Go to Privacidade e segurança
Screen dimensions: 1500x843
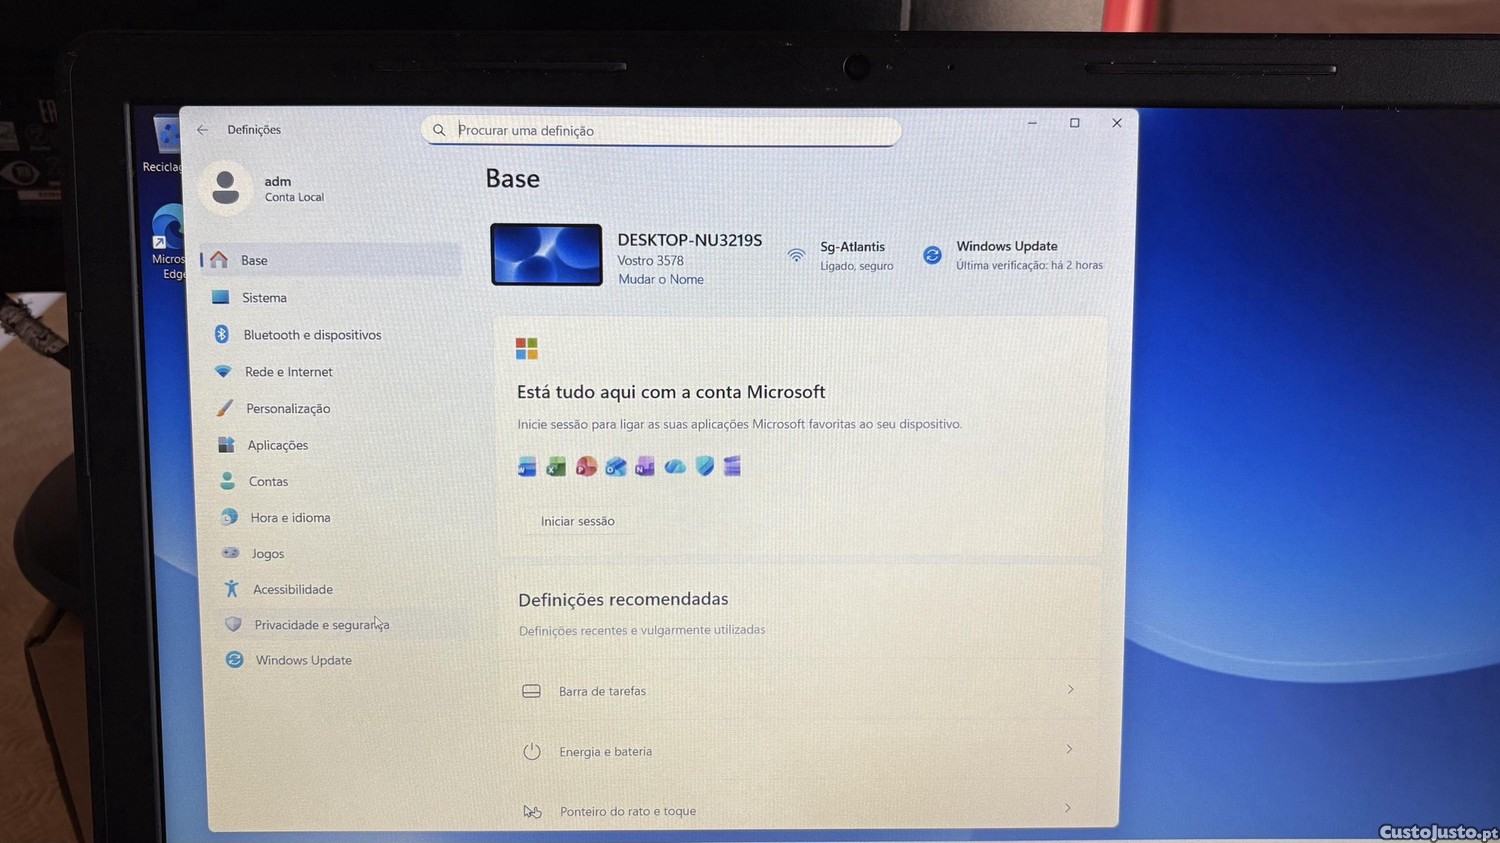(x=320, y=625)
